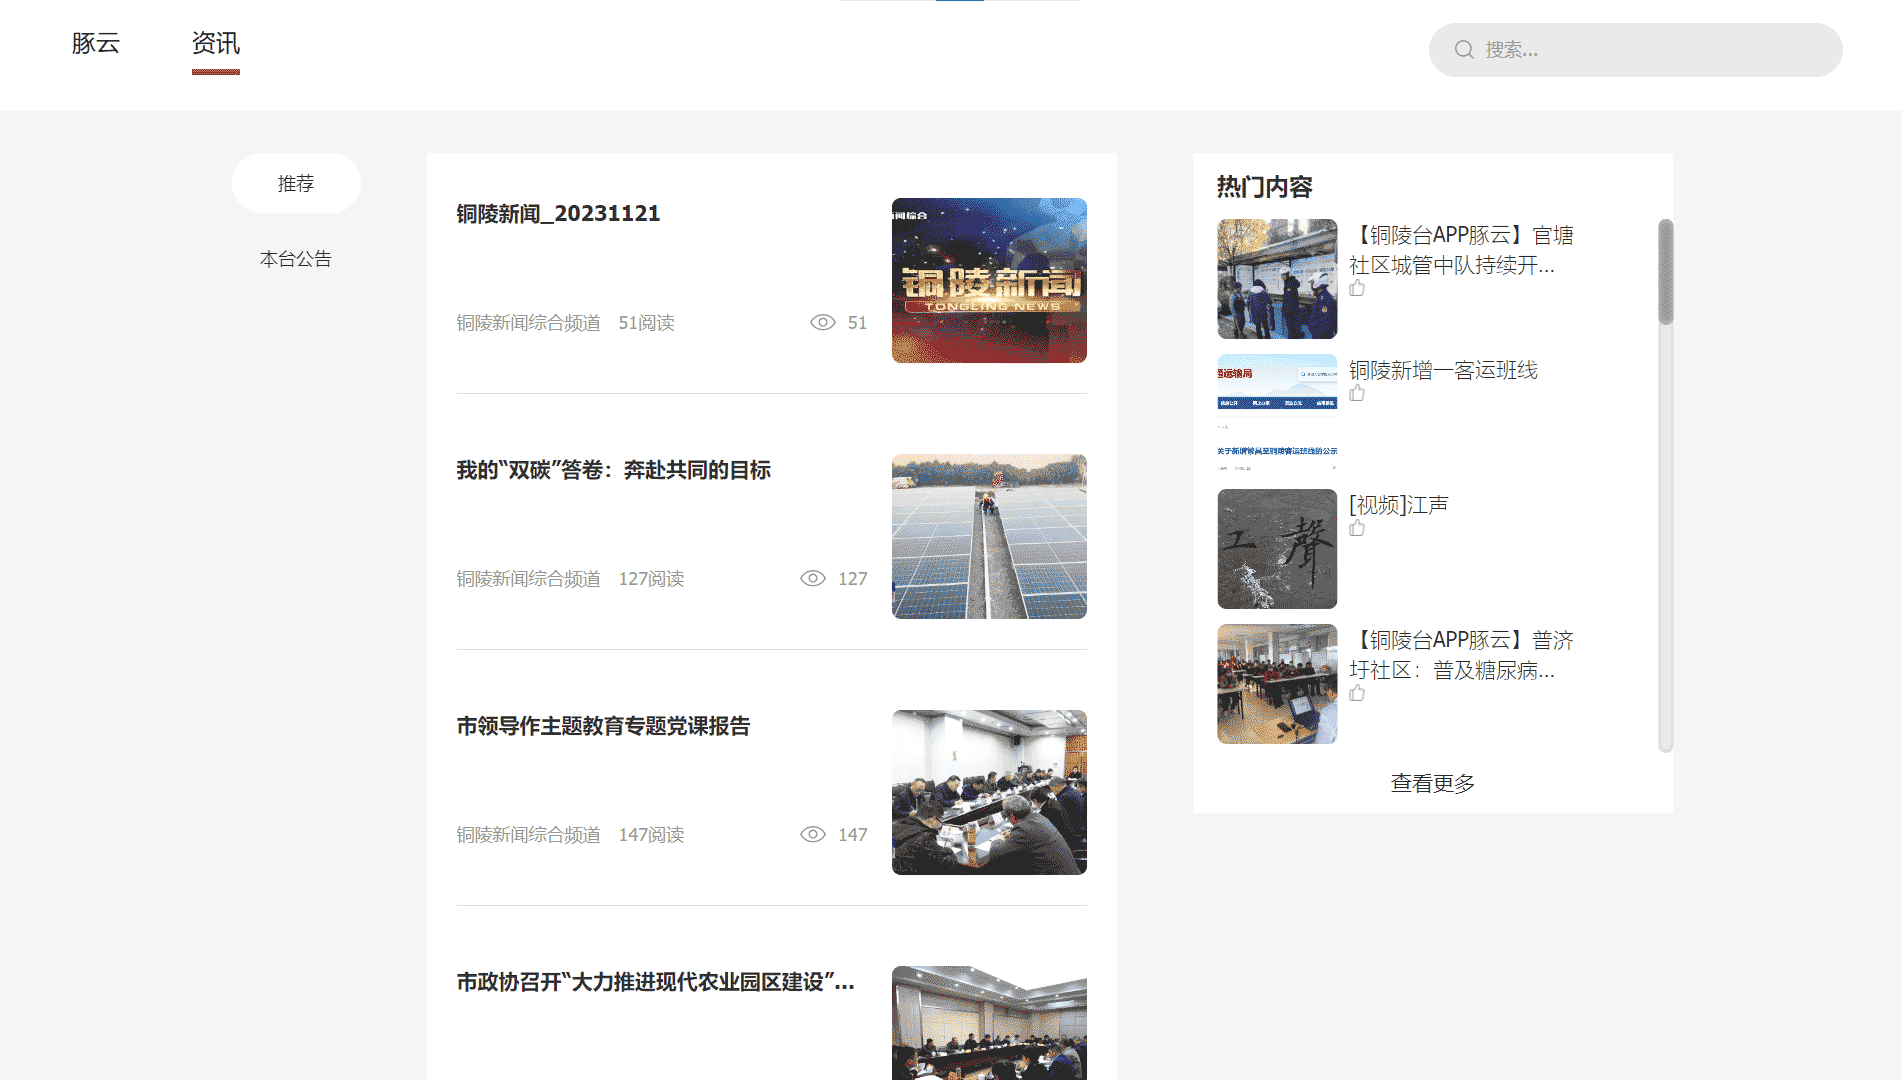Screen dimensions: 1902x1080
Task: Select the 推荐 category
Action: (296, 183)
